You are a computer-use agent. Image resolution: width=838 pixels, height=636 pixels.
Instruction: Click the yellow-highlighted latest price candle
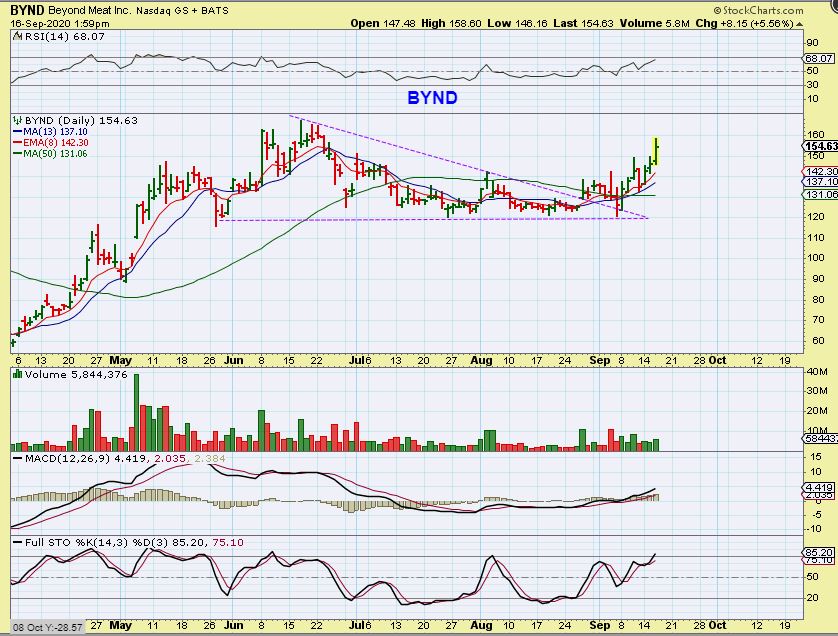(656, 151)
